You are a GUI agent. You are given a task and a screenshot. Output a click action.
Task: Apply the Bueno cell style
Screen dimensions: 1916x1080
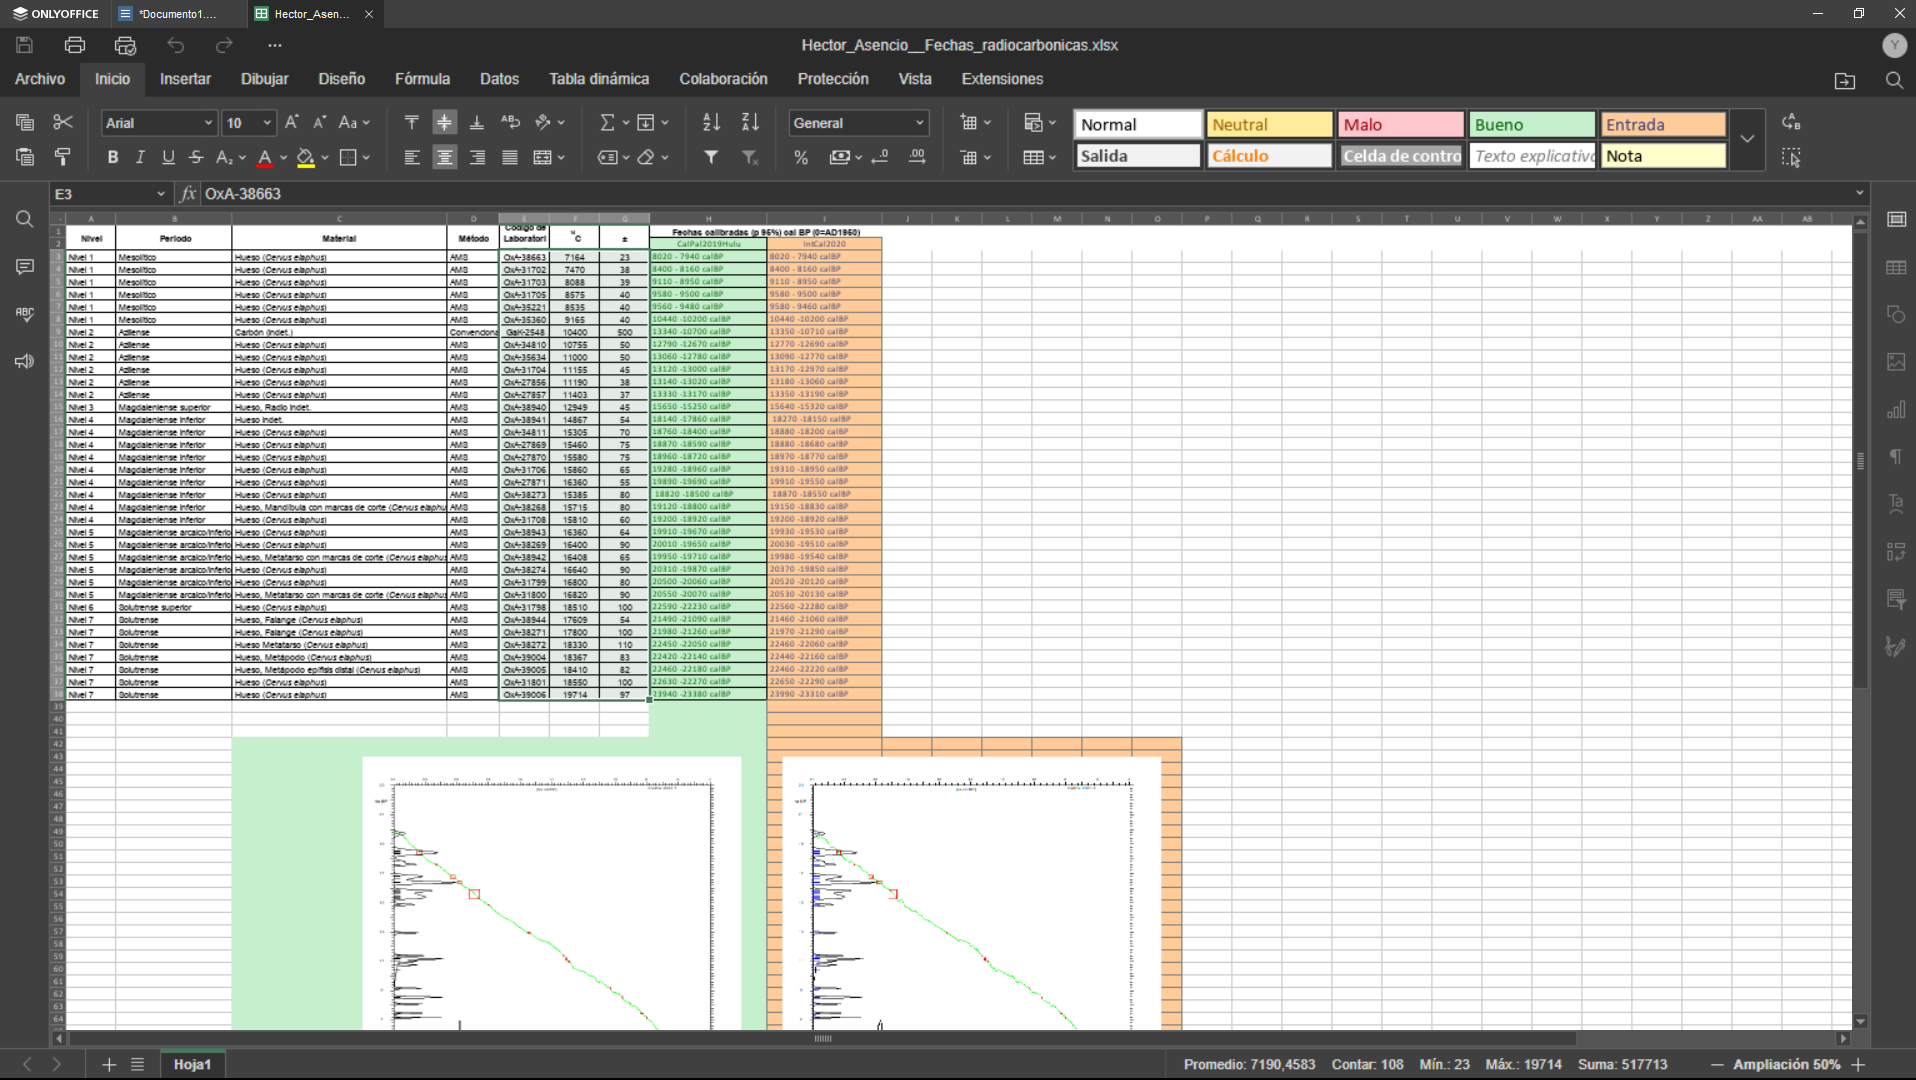1531,125
